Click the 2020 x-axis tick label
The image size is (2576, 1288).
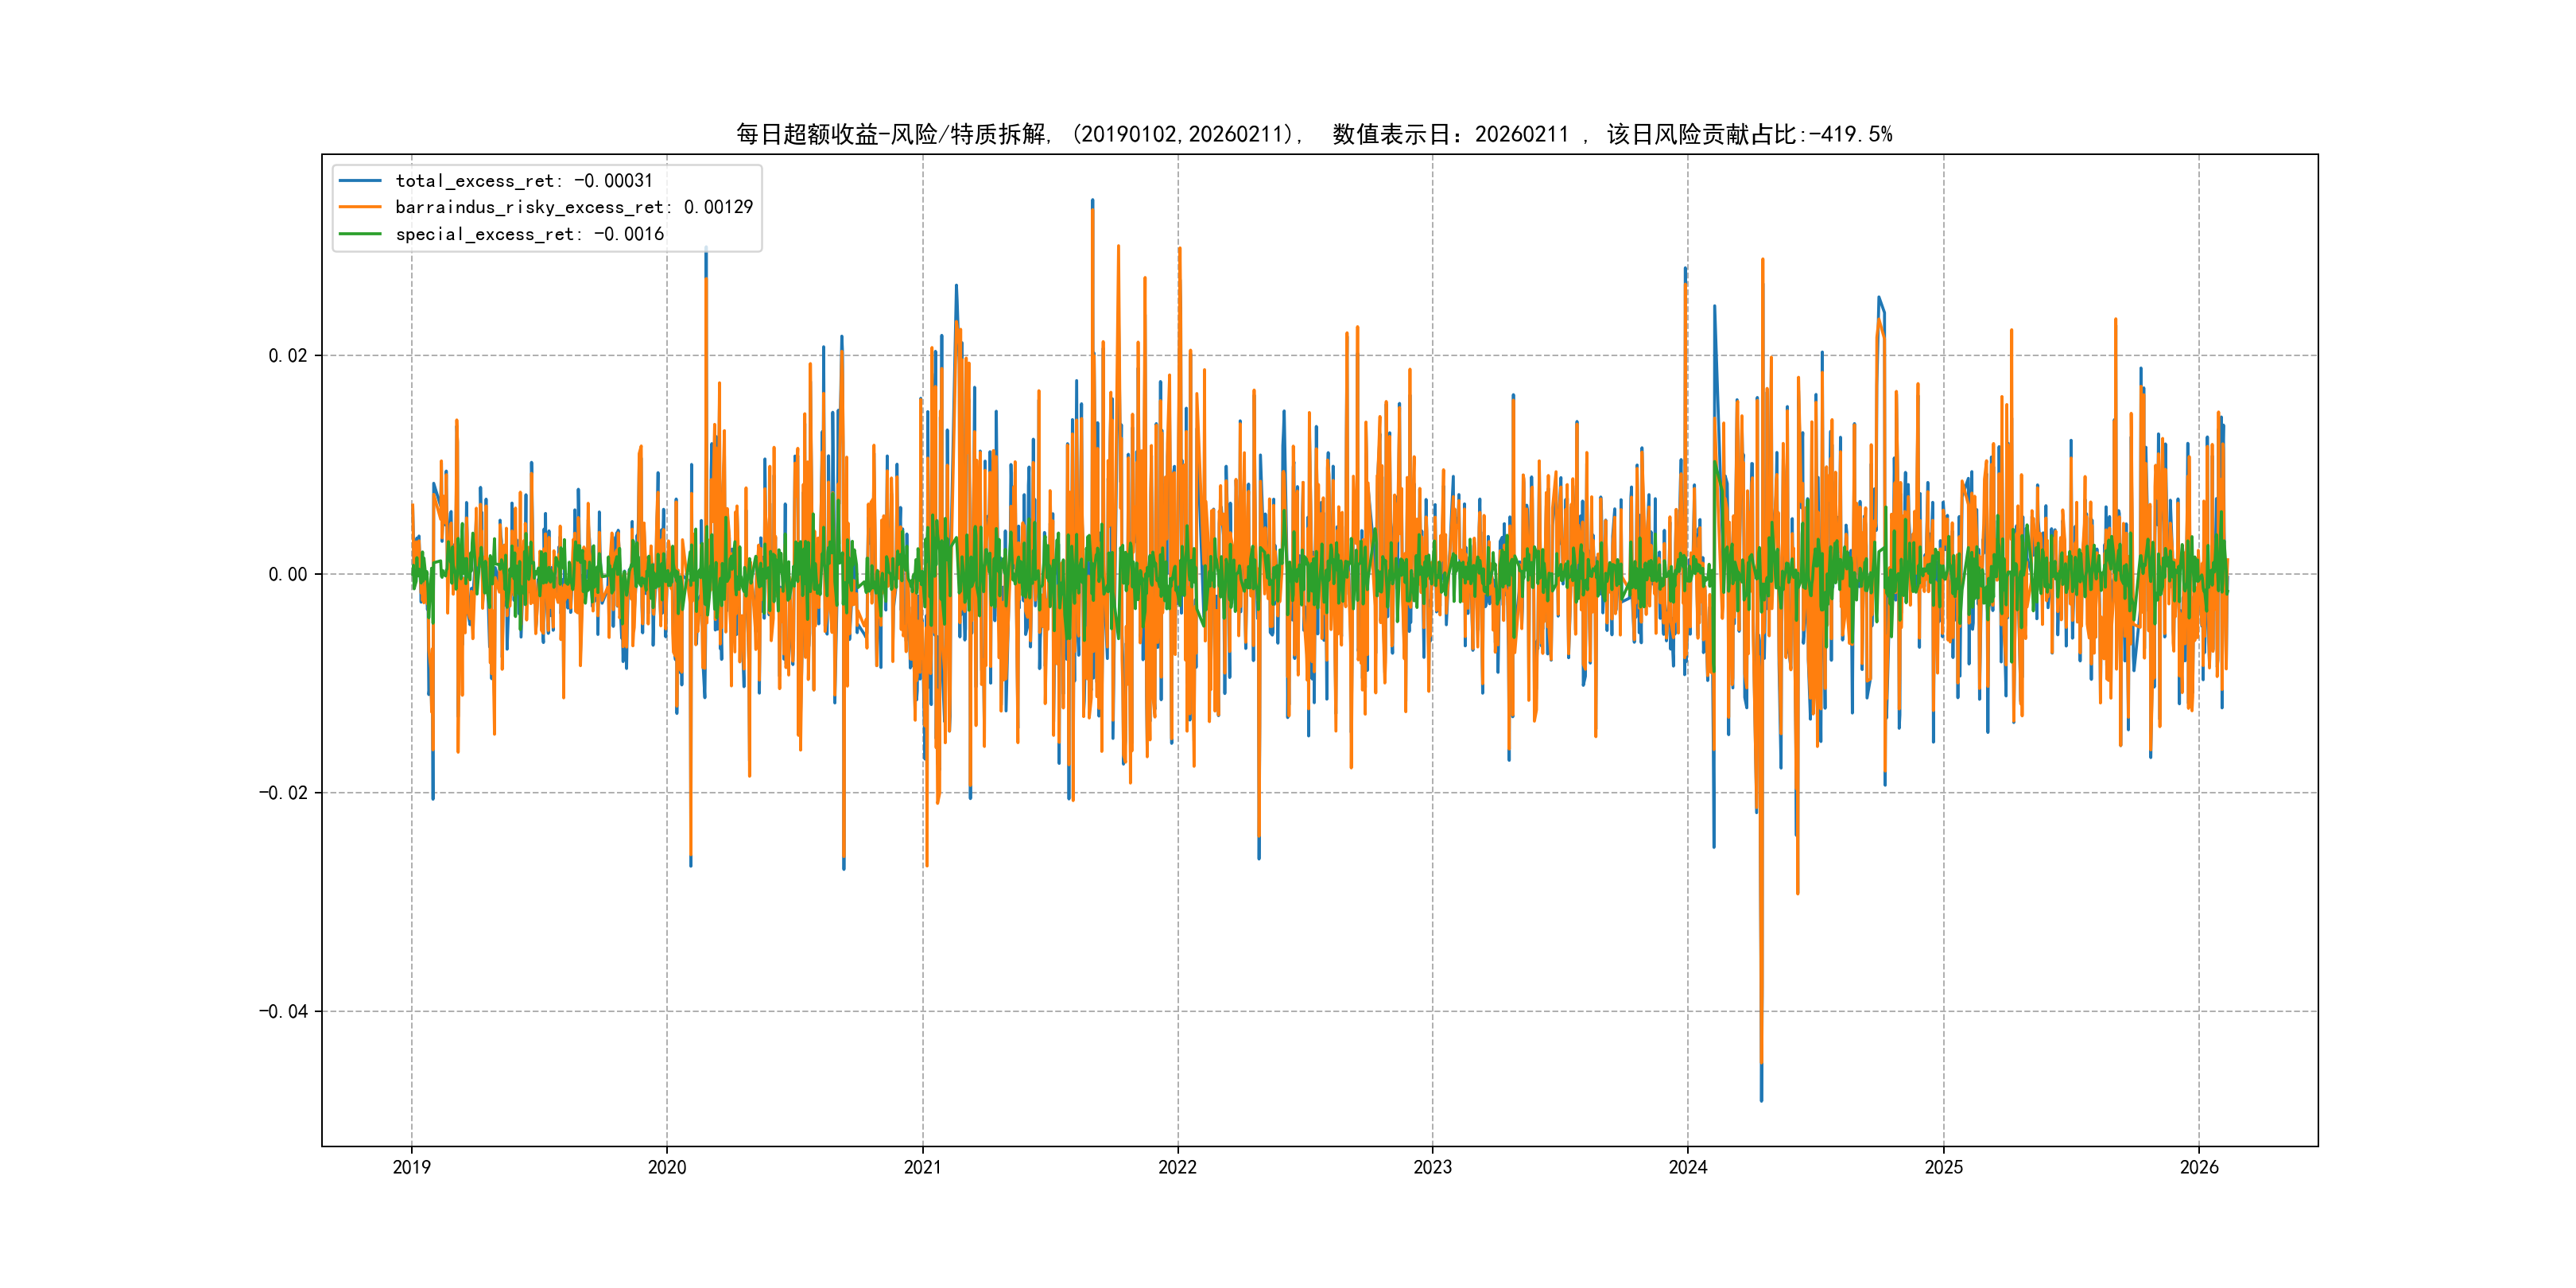(x=667, y=1167)
